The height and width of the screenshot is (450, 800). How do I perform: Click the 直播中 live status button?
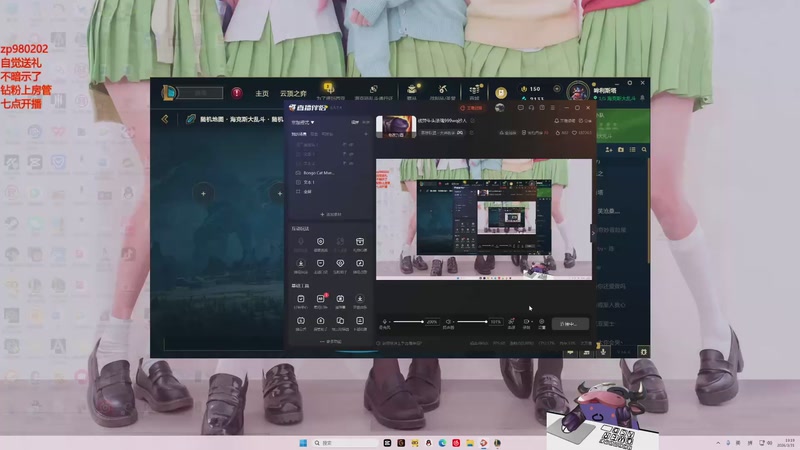click(570, 323)
